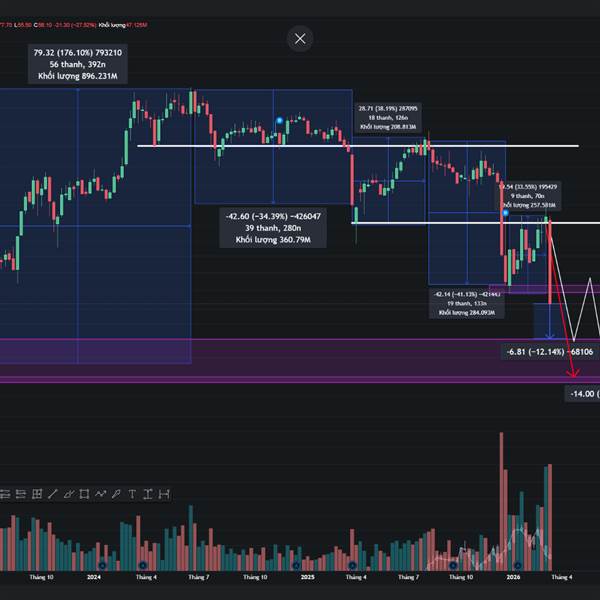Select the trend line drawing tool
Screen dimensions: 600x600
tap(52, 494)
